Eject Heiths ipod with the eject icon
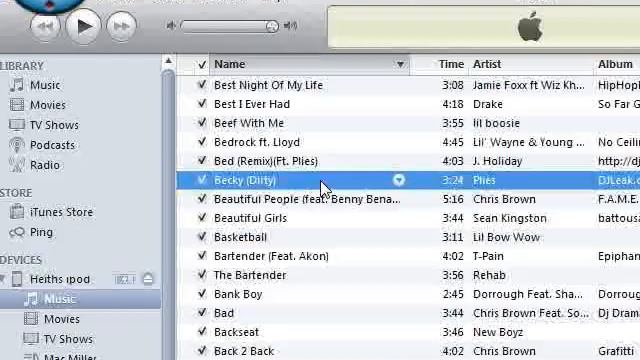The image size is (640, 360). [148, 279]
